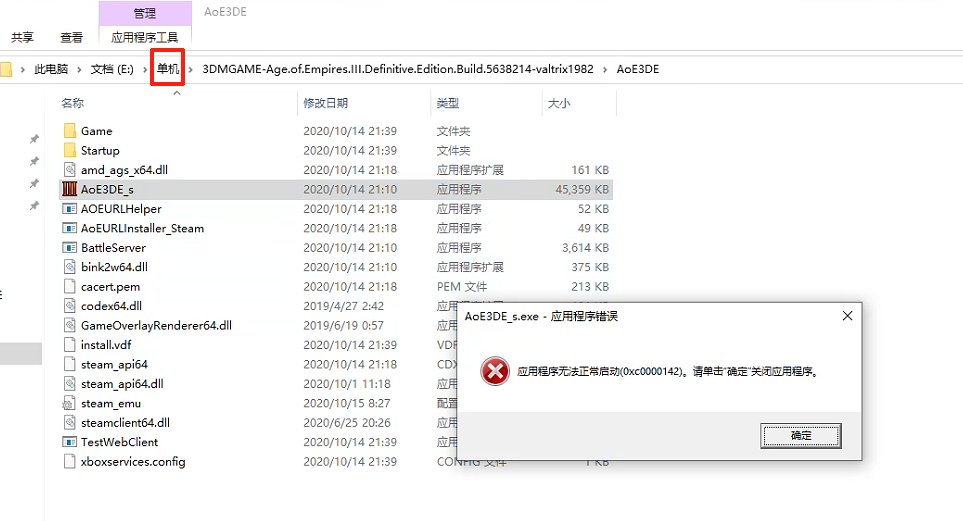Viewport: 963px width, 521px height.
Task: Click the first quick access pin icon
Action: click(x=34, y=140)
